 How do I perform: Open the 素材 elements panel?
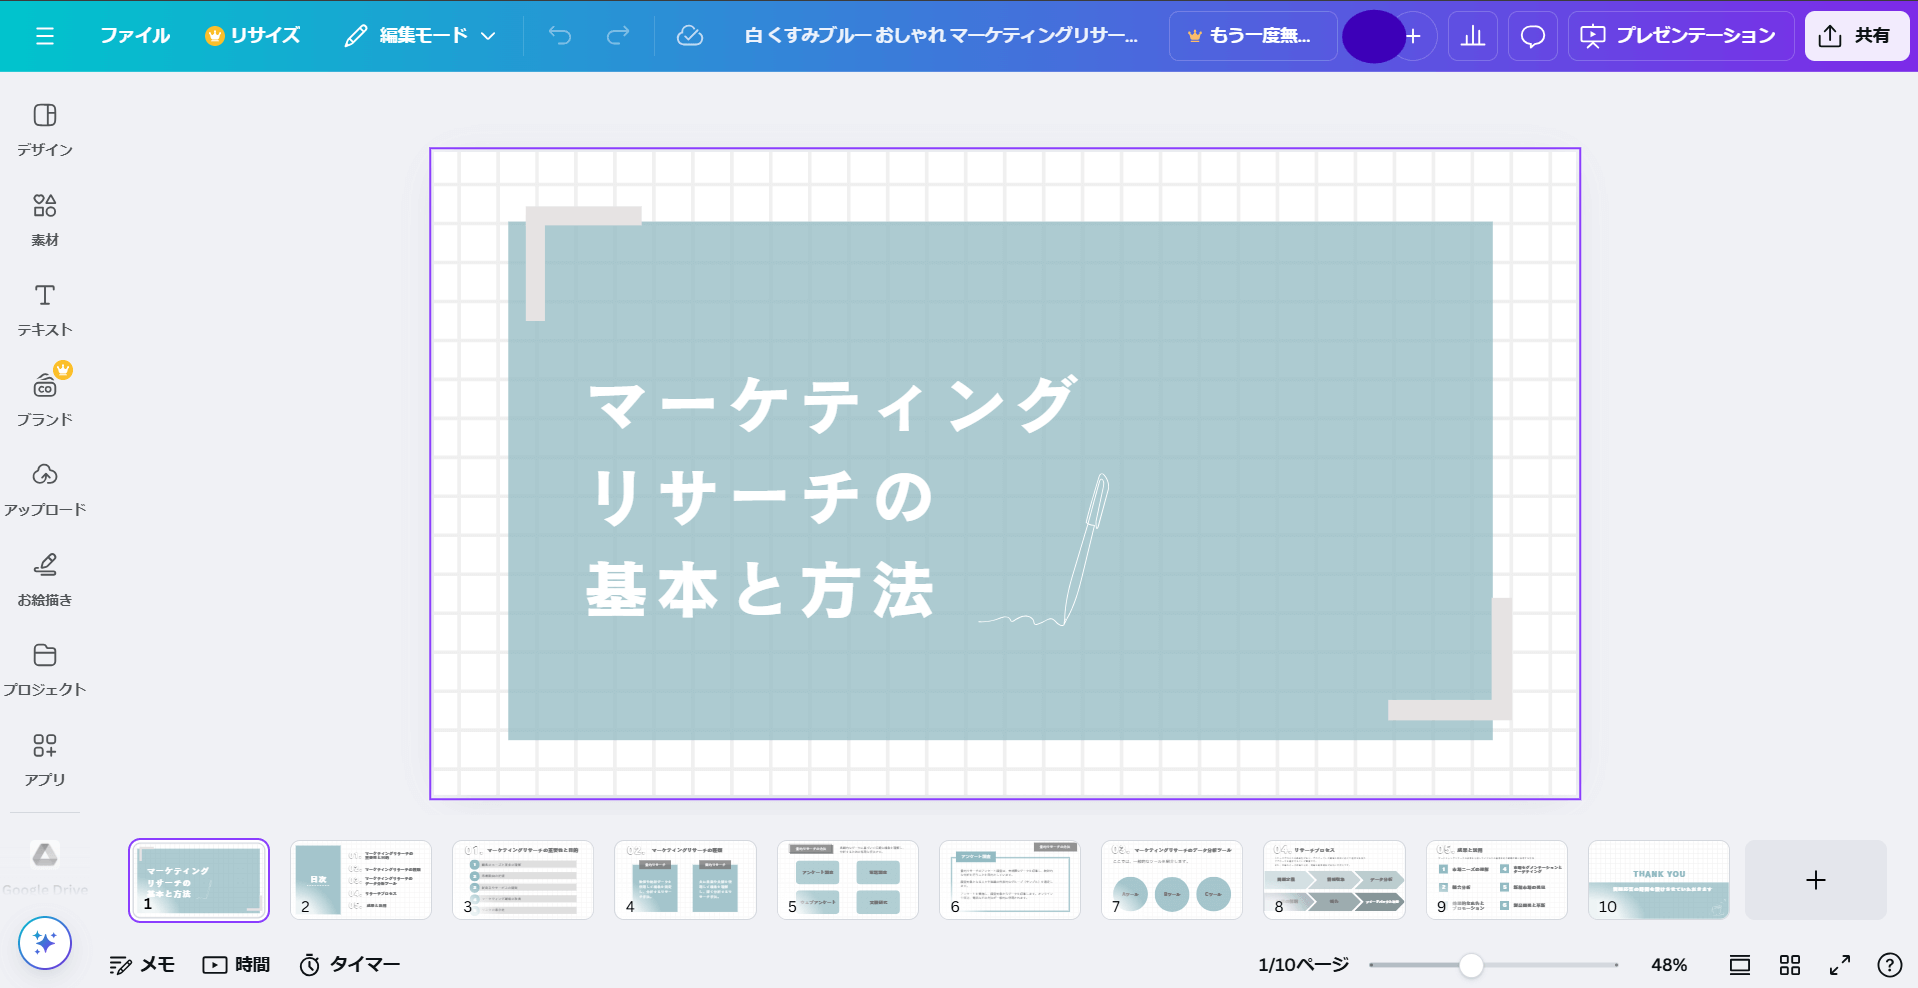tap(45, 220)
